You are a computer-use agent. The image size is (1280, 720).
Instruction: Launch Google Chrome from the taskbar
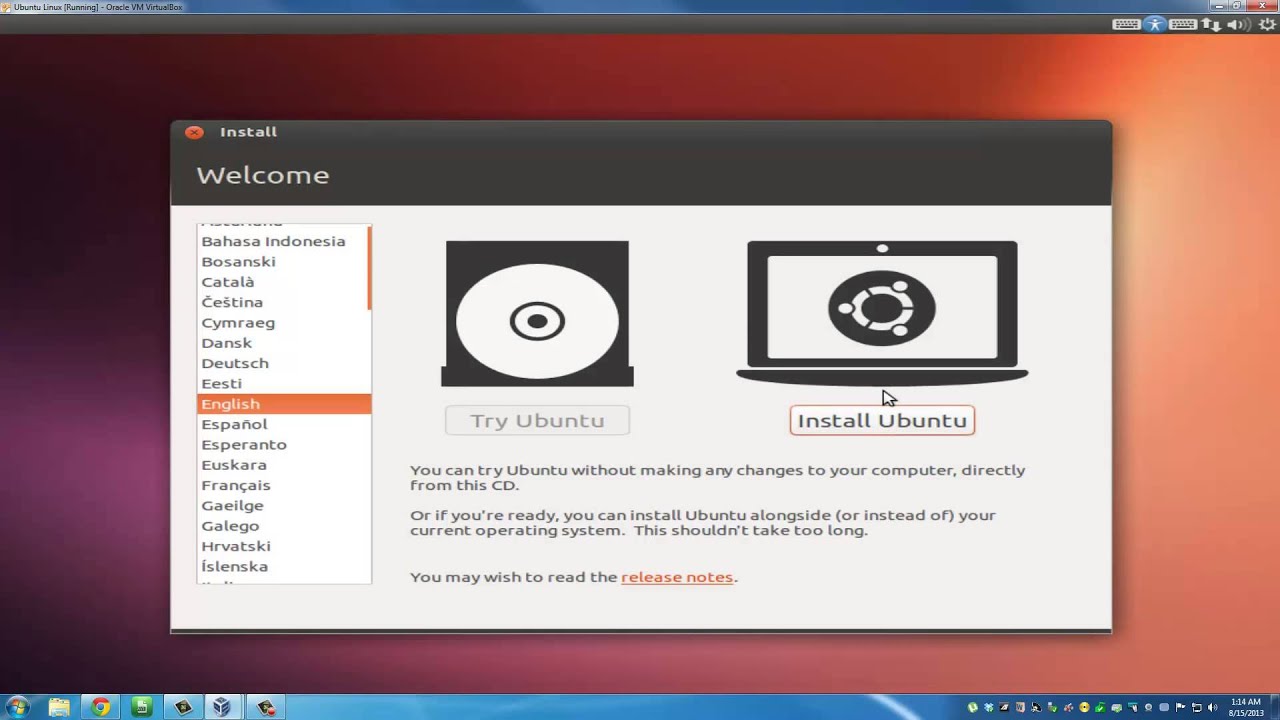[100, 707]
